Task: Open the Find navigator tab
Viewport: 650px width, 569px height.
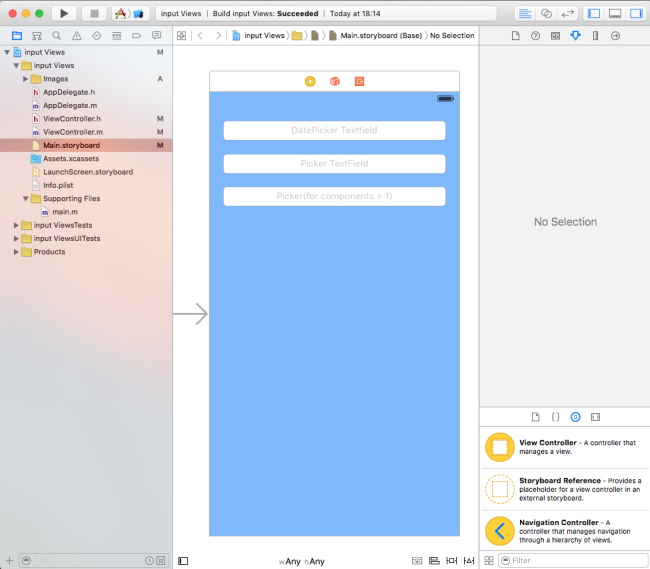Action: click(57, 36)
